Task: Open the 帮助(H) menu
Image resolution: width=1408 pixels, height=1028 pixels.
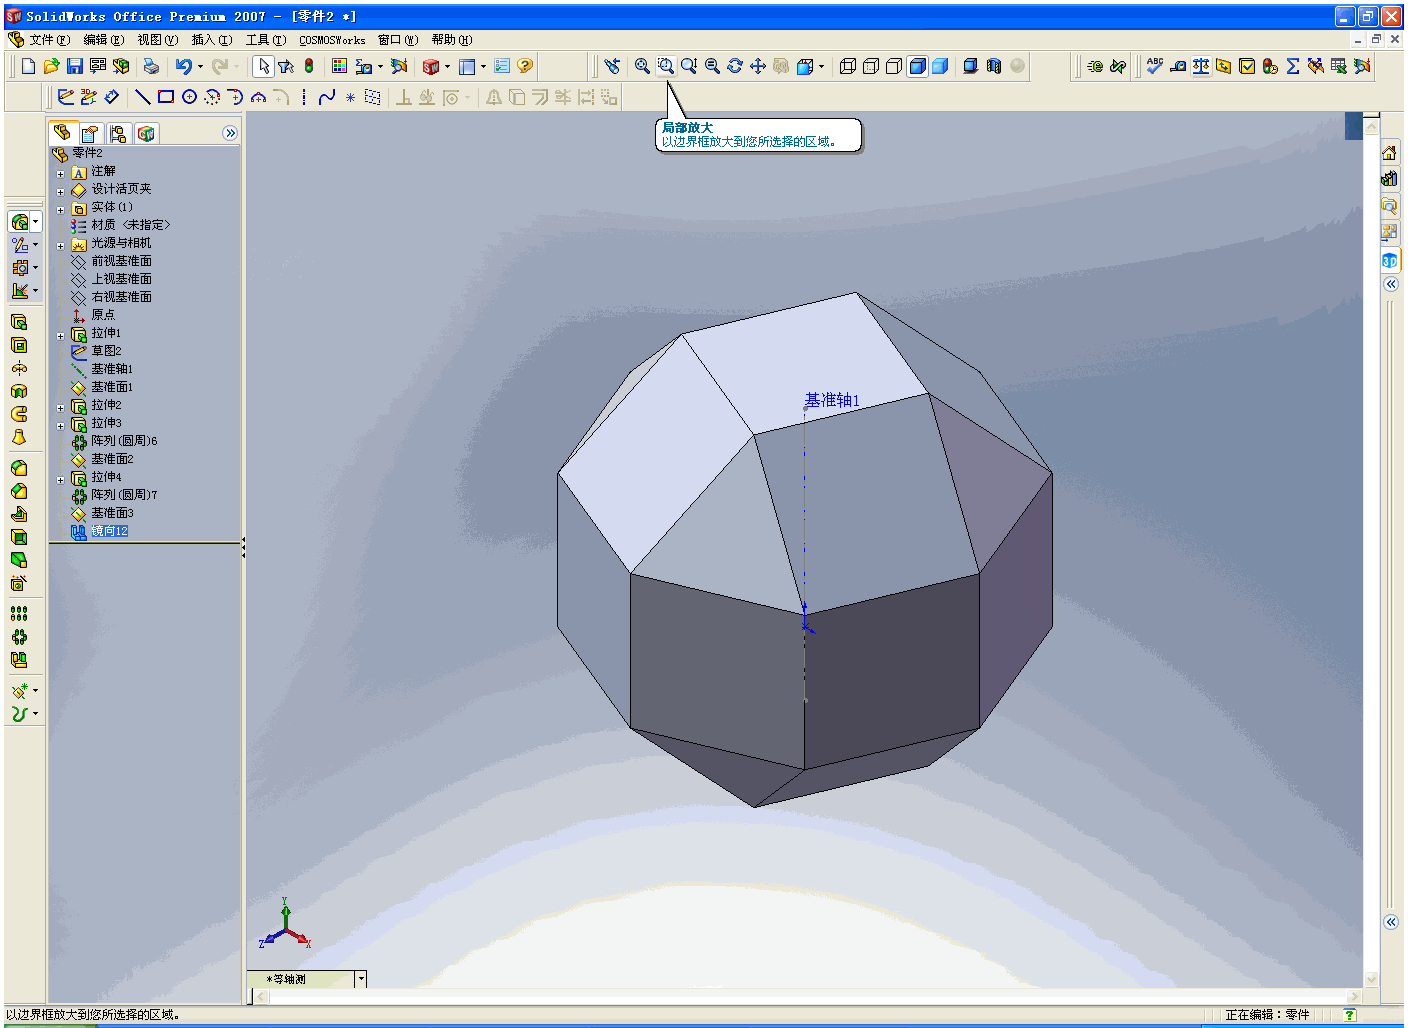Action: (451, 40)
